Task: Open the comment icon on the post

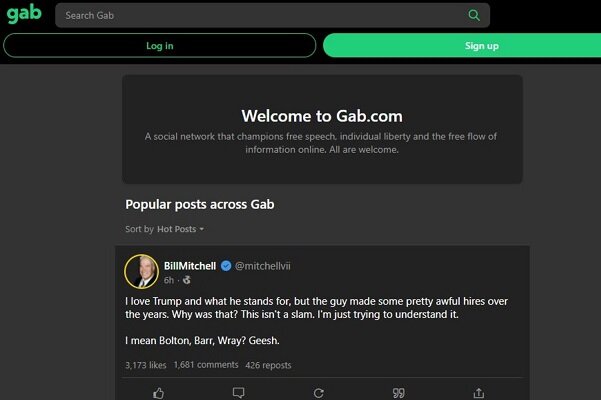Action: (238, 392)
